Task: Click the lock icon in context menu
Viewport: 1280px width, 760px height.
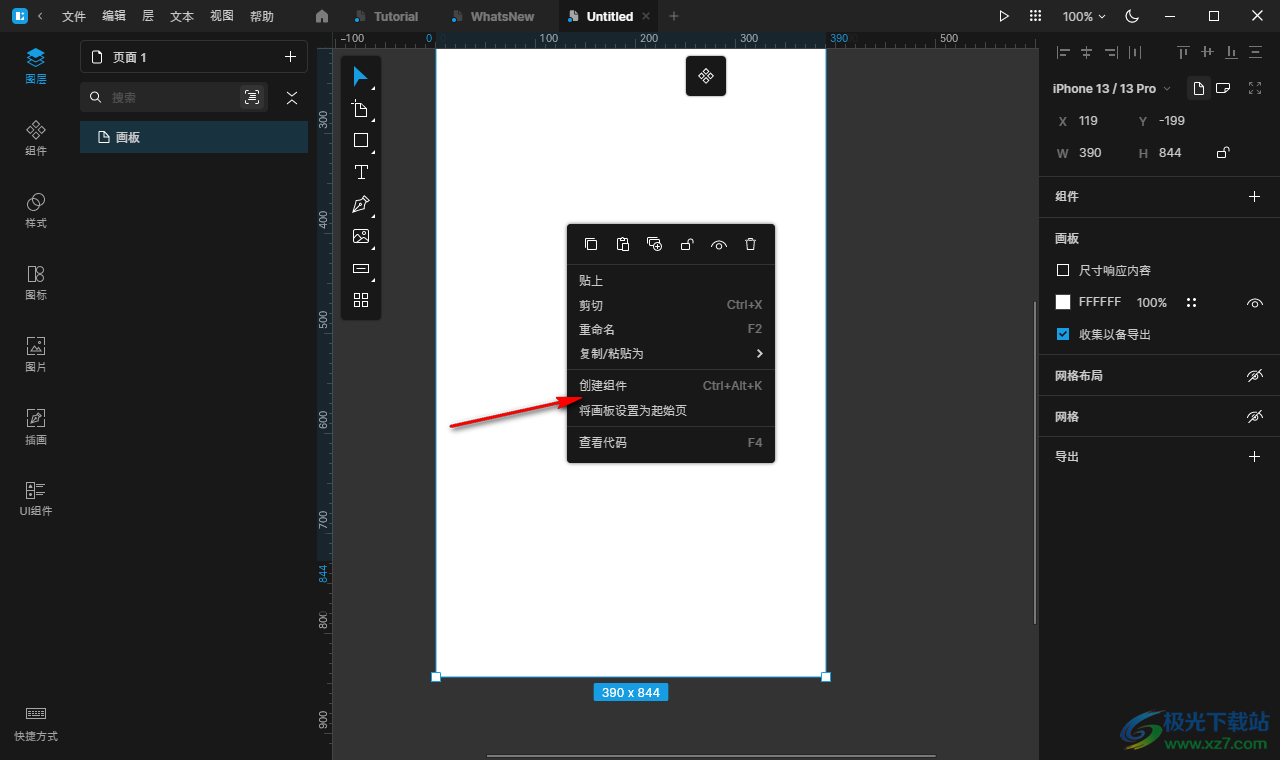Action: pos(687,244)
